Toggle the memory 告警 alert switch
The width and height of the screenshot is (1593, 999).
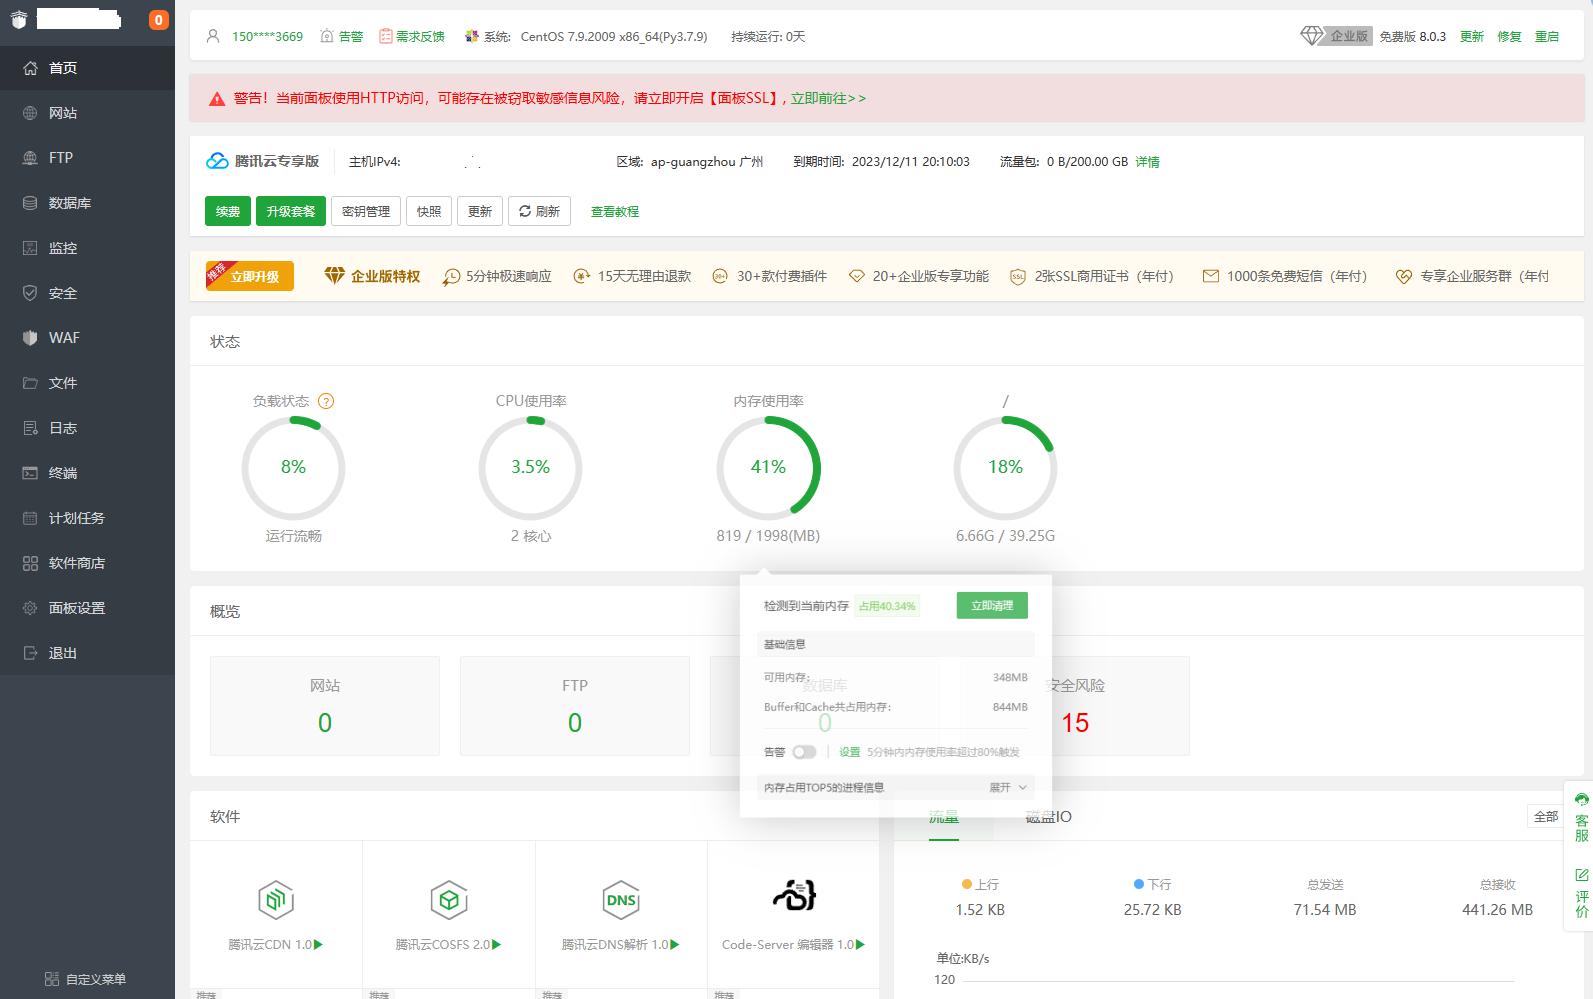(x=804, y=752)
